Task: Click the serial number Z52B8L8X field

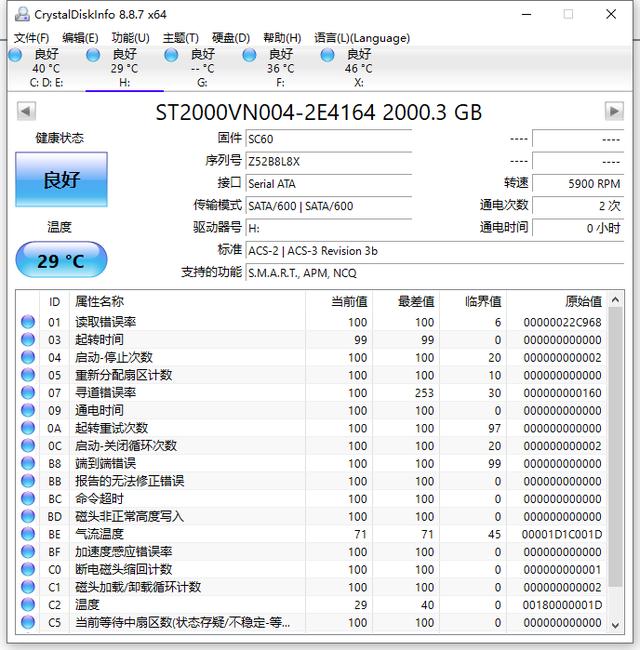Action: coord(329,161)
